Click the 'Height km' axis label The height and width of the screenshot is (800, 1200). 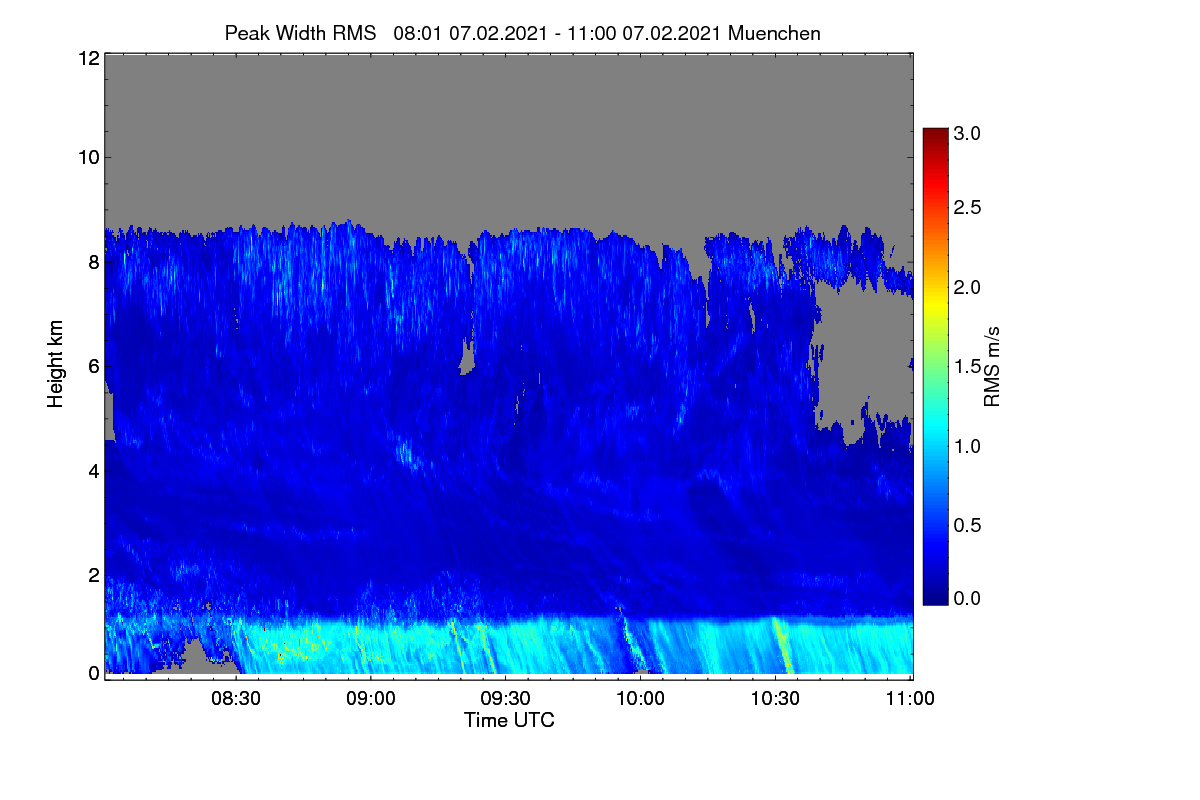pyautogui.click(x=56, y=363)
